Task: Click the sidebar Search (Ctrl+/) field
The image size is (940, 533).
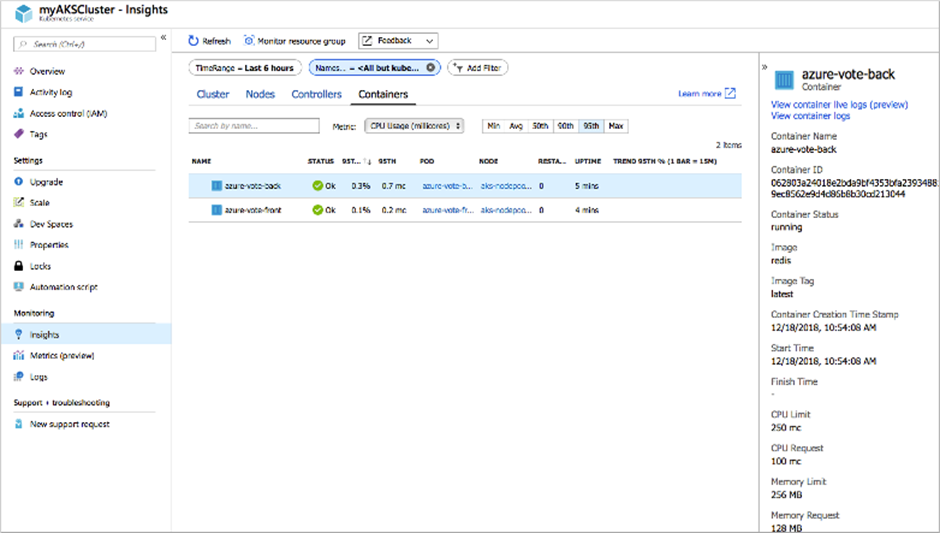Action: coord(85,44)
